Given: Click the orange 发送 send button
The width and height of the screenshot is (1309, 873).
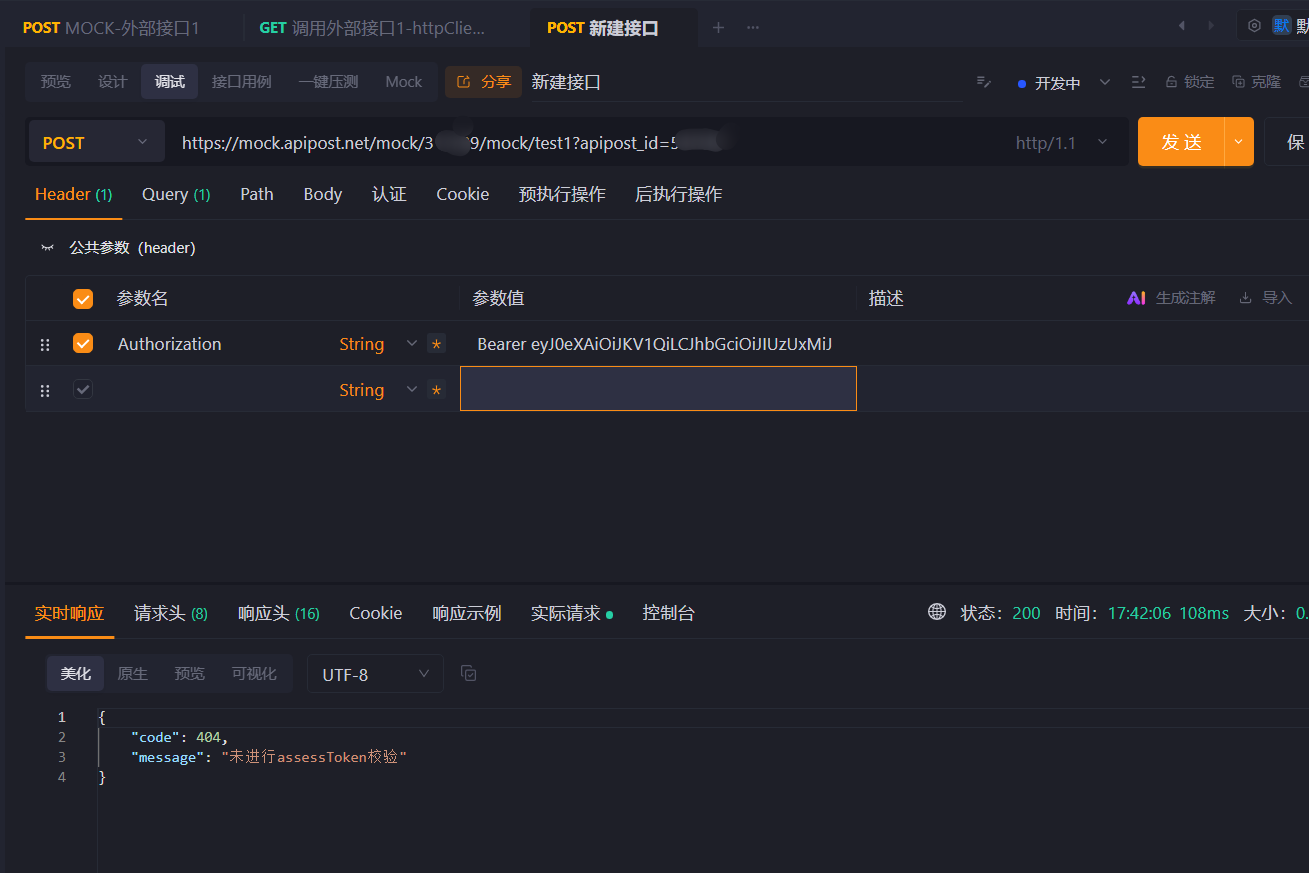Looking at the screenshot, I should tap(1181, 142).
